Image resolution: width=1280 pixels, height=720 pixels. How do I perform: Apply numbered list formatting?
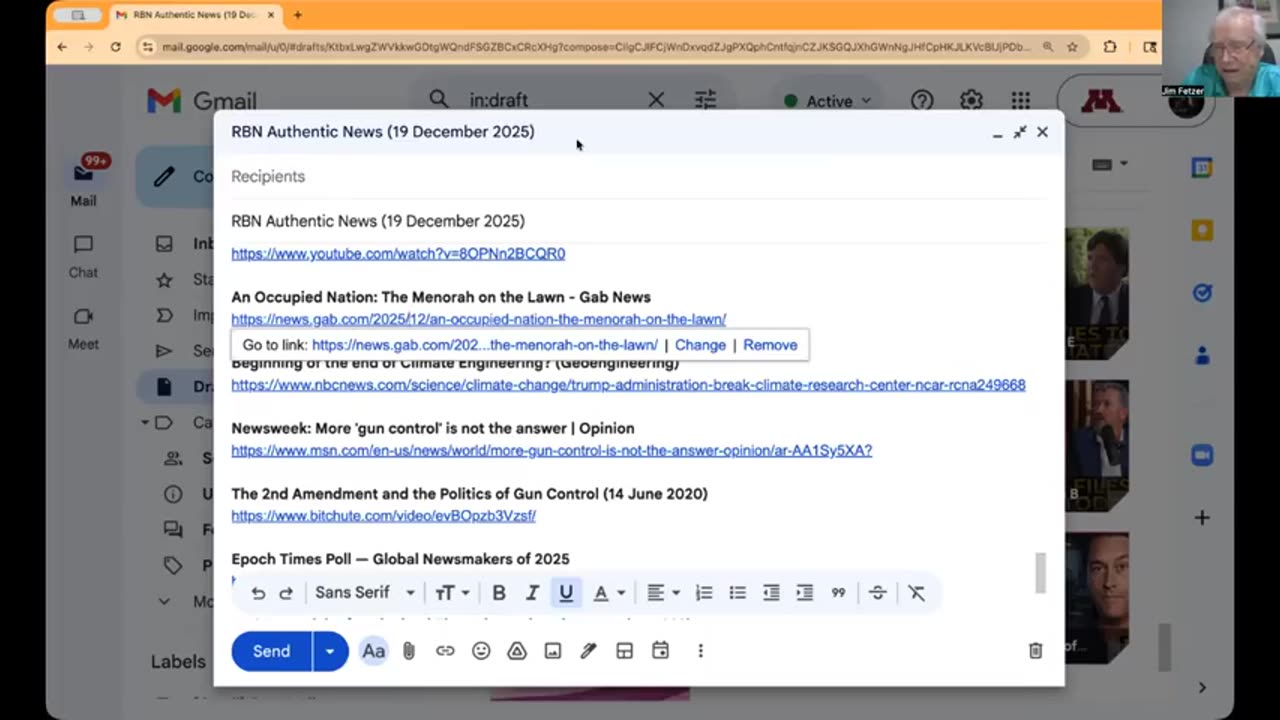pyautogui.click(x=704, y=593)
